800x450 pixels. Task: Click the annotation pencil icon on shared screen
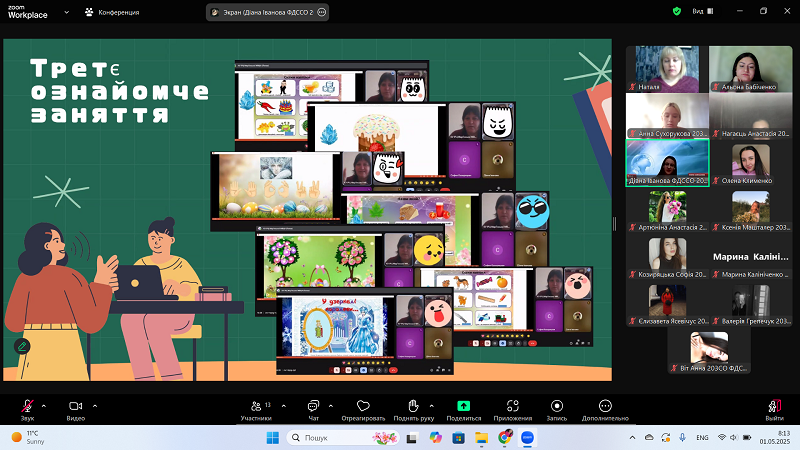pos(22,346)
